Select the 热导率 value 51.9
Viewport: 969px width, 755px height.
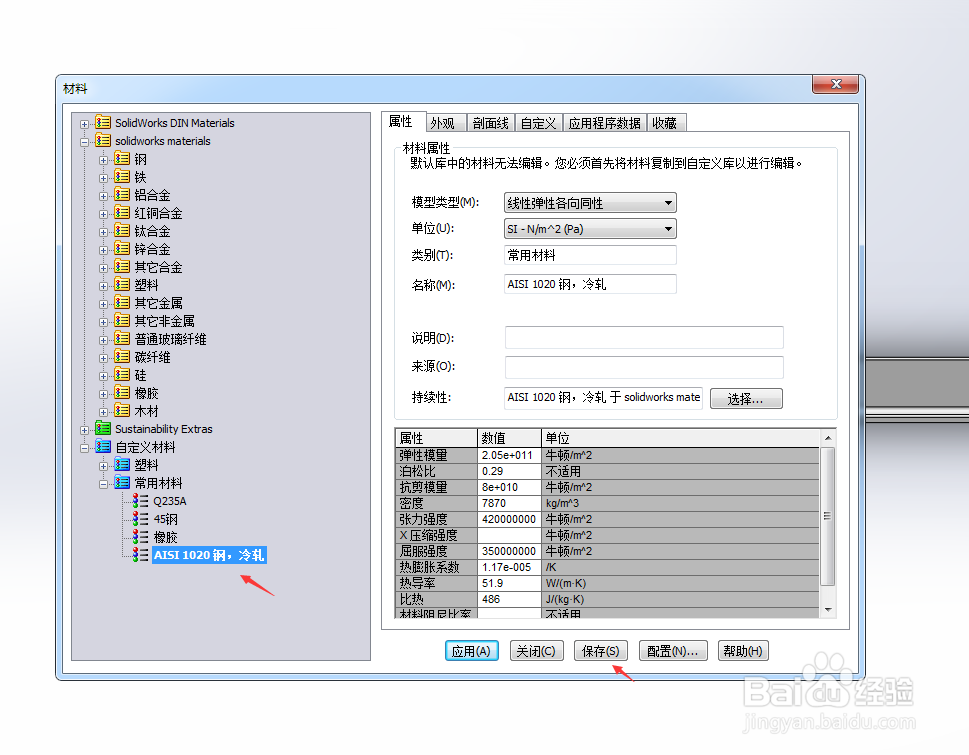click(509, 583)
